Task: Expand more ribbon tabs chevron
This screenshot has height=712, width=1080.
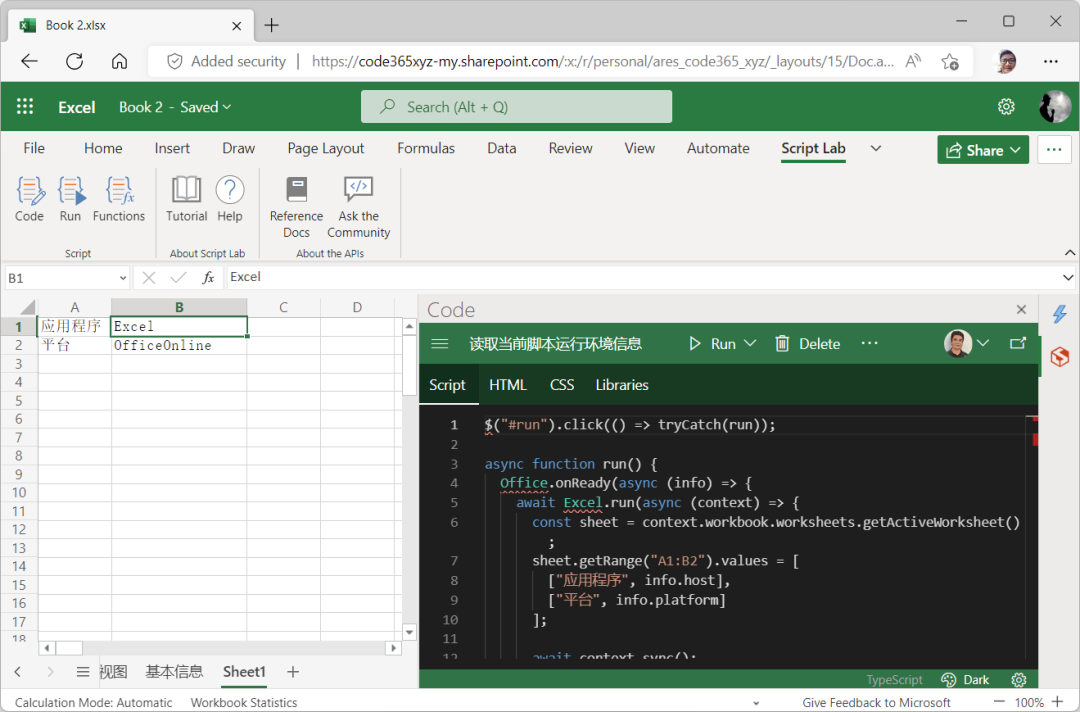Action: tap(875, 148)
